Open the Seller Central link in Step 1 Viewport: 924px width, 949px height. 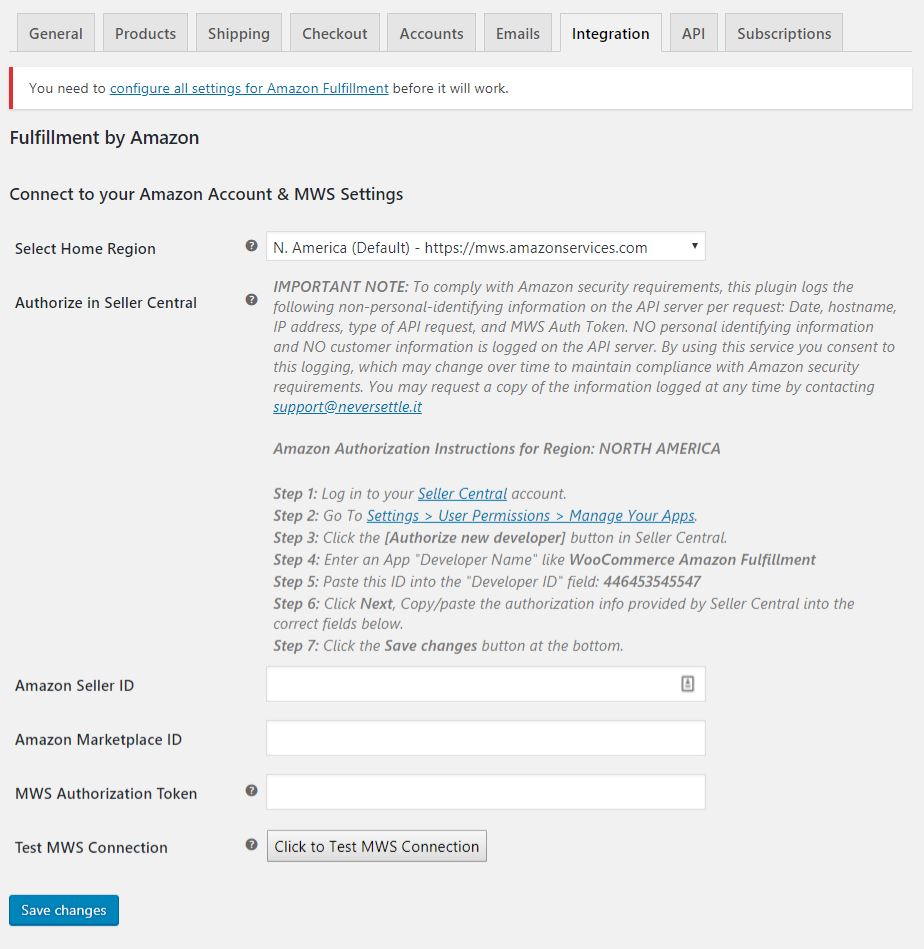pos(462,492)
